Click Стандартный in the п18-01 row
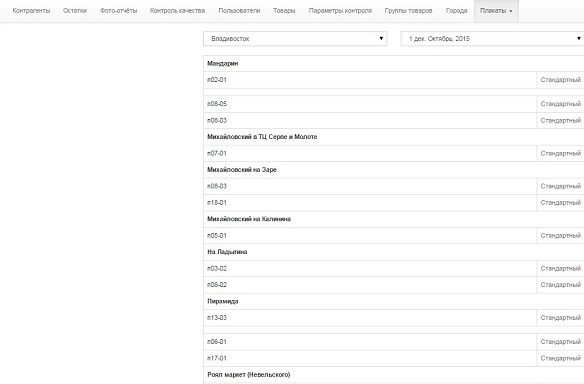Viewport: 584px width, 384px height. click(561, 203)
